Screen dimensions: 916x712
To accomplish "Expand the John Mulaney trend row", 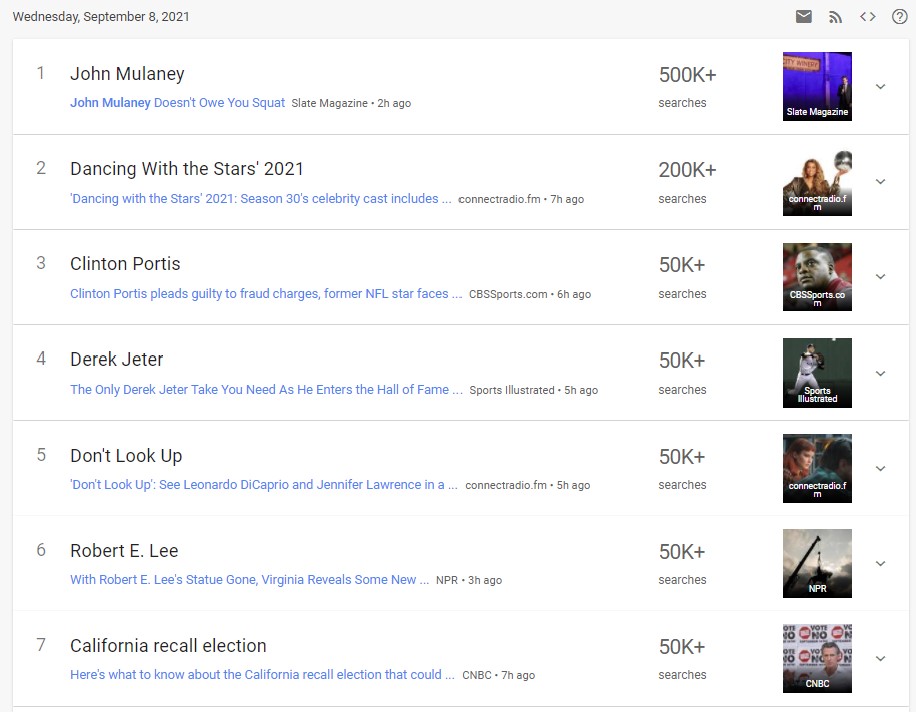I will tap(880, 87).
